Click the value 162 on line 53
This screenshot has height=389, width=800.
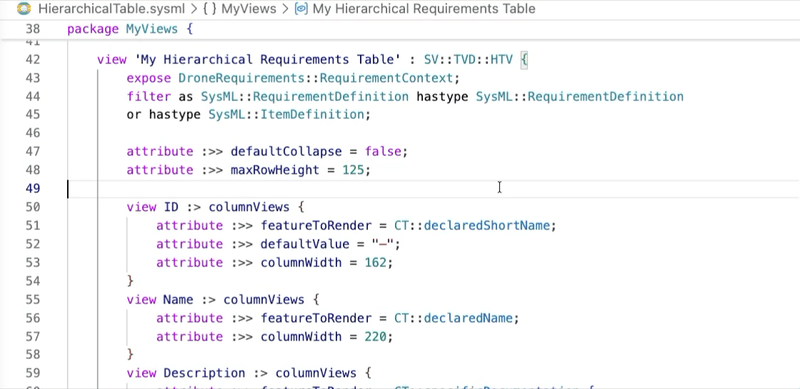[375, 262]
